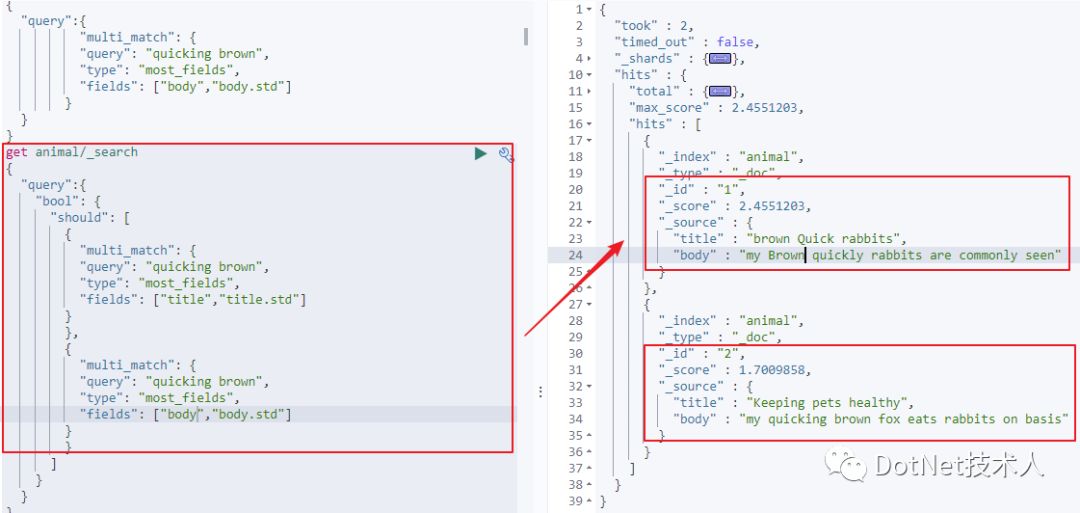The width and height of the screenshot is (1080, 513).
Task: Click line number 2 in the response gutter
Action: [x=579, y=25]
